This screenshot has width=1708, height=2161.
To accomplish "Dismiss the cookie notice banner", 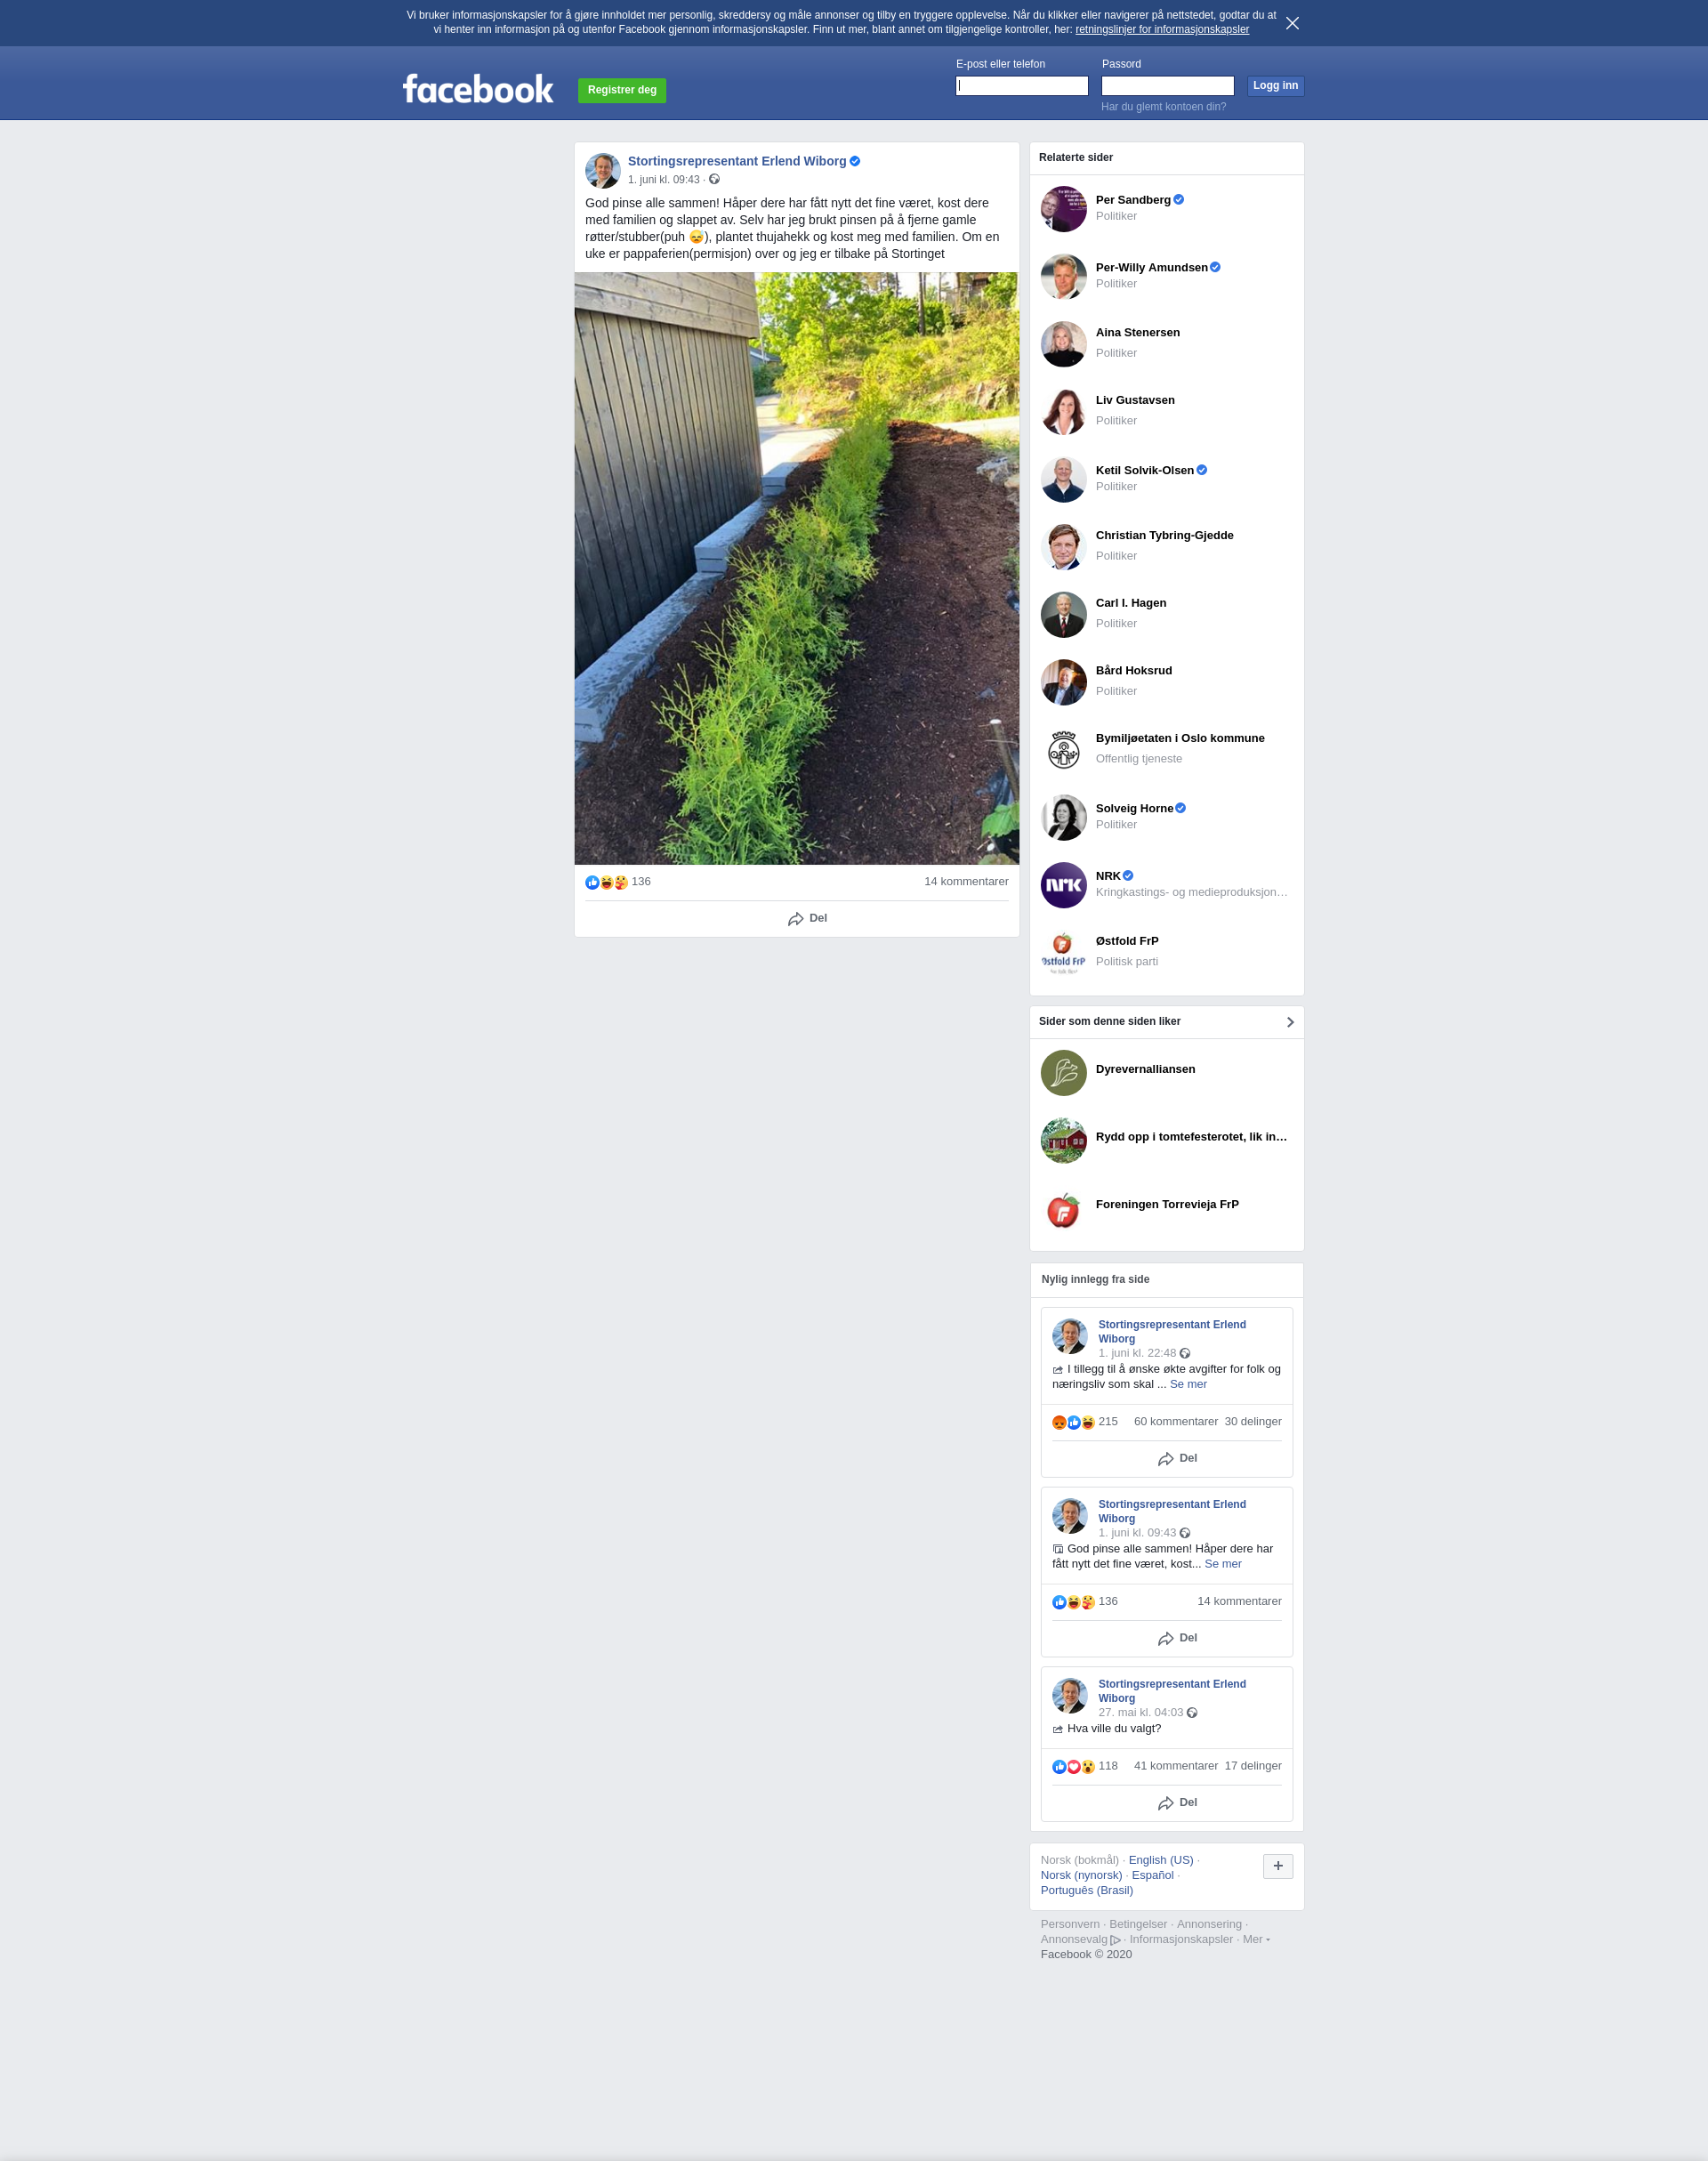I will point(1292,23).
